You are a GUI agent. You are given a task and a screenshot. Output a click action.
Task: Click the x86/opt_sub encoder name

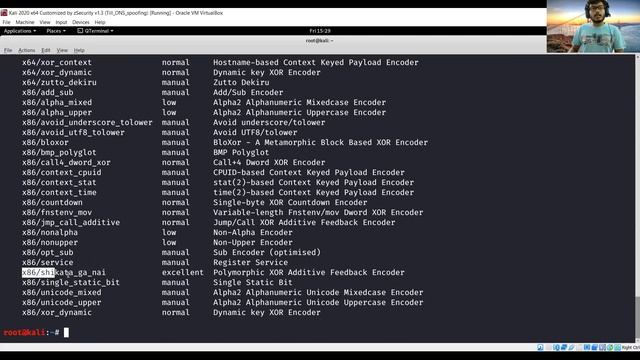coord(48,252)
